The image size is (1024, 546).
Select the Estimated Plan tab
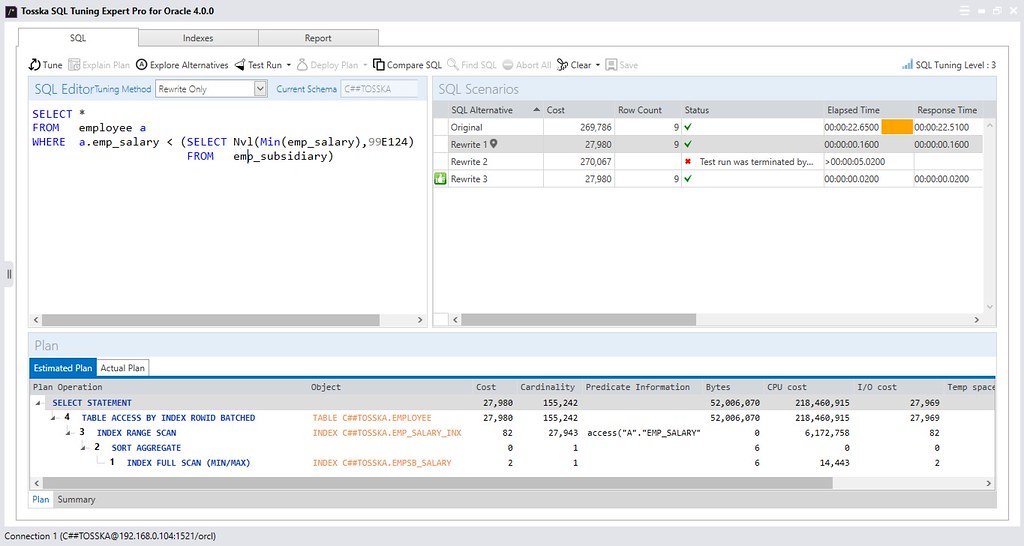[63, 368]
